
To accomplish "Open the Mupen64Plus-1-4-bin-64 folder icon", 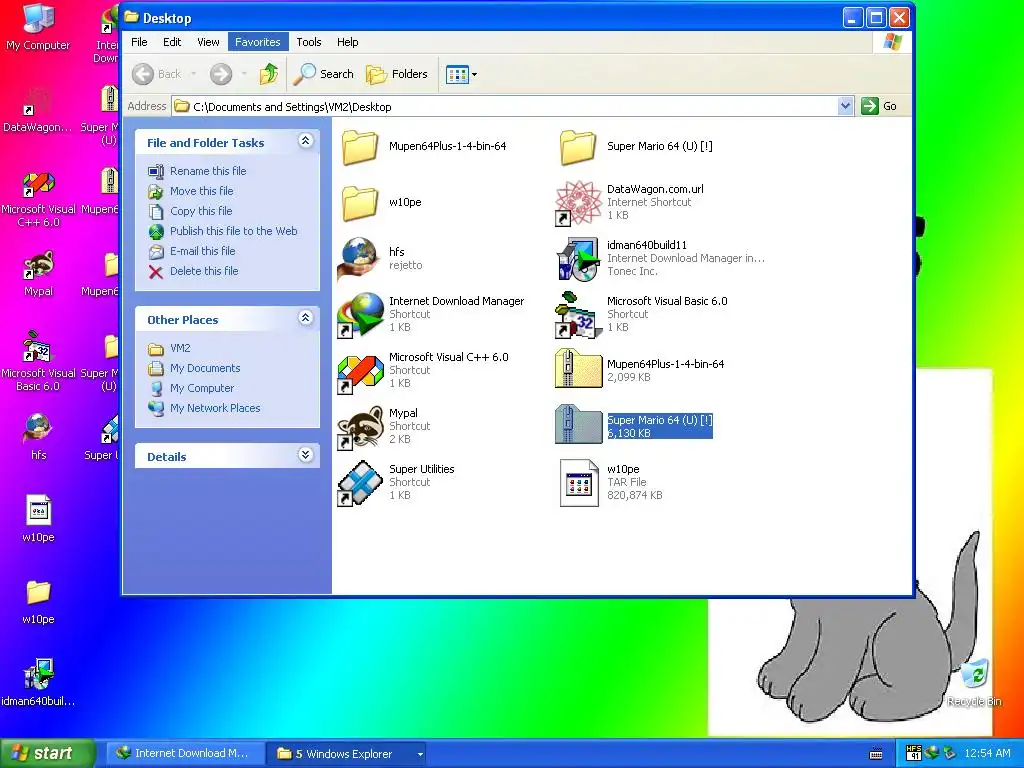I will 360,146.
